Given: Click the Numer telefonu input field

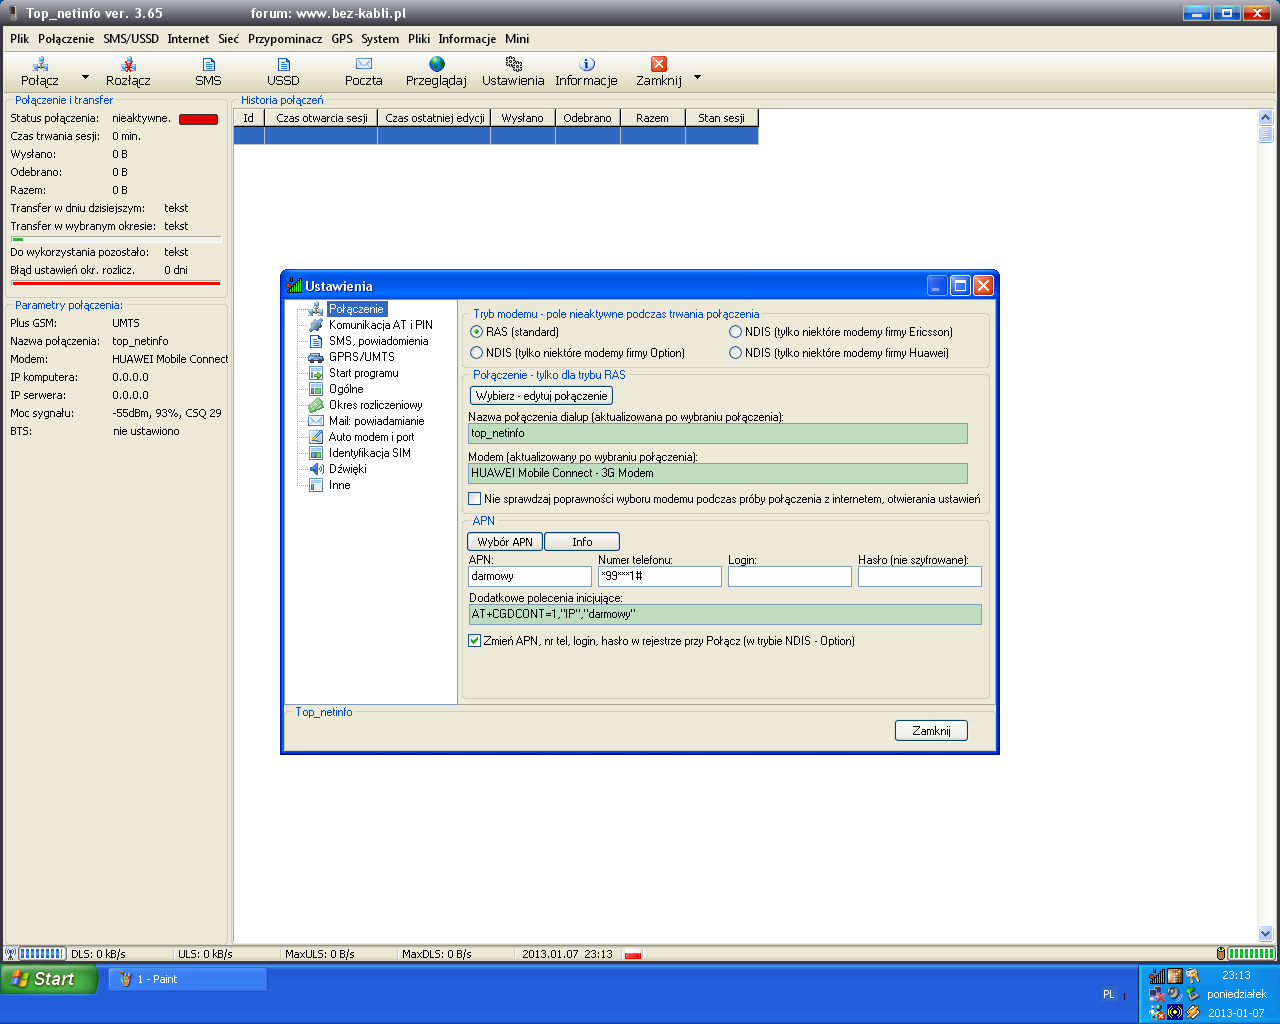Looking at the screenshot, I should 659,577.
